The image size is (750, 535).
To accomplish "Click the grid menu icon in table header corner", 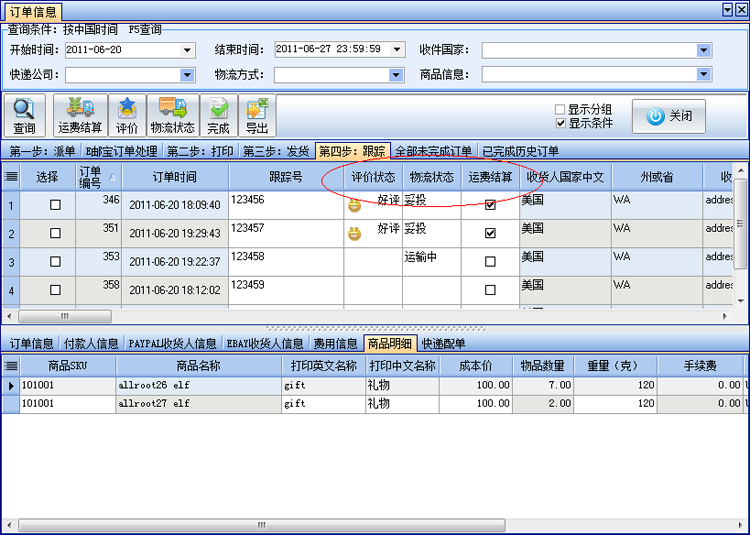I will point(10,177).
